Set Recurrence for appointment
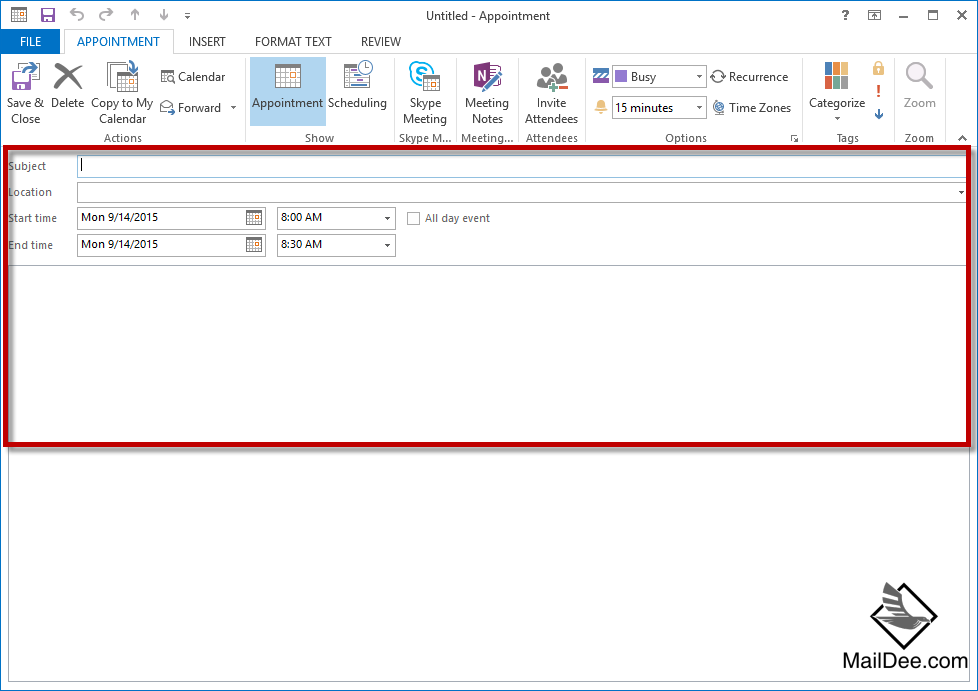Image resolution: width=978 pixels, height=691 pixels. pyautogui.click(x=749, y=77)
